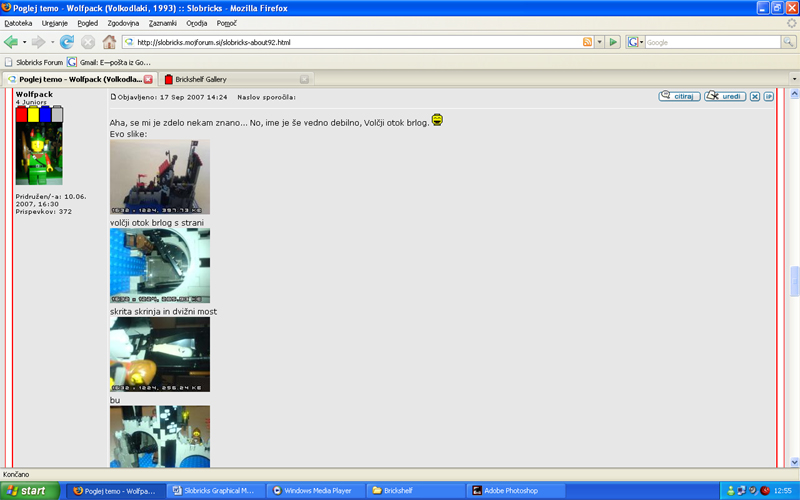Click the green Go arrow button
Screen dimensions: 800x500
tap(613, 42)
